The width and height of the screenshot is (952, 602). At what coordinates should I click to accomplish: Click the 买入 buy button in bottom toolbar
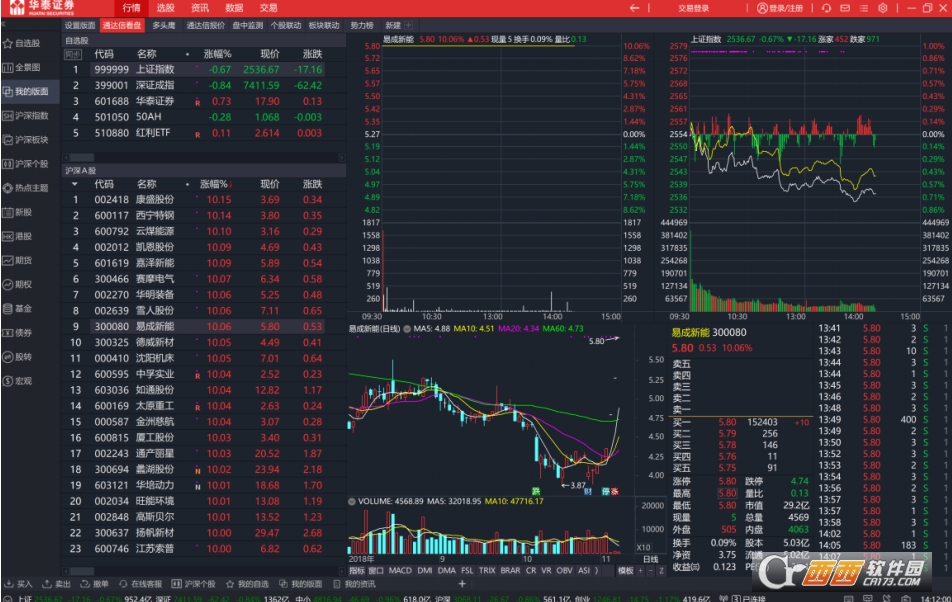click(x=18, y=584)
